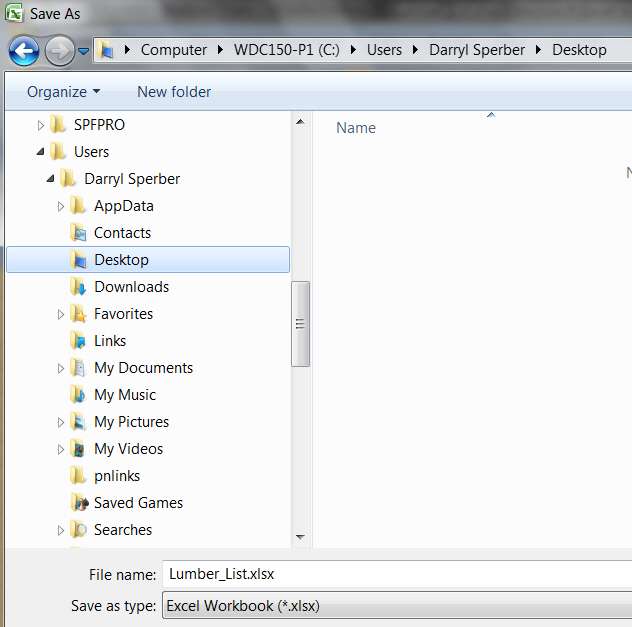The height and width of the screenshot is (627, 632).
Task: Expand the AppData folder tree node
Action: pos(60,206)
